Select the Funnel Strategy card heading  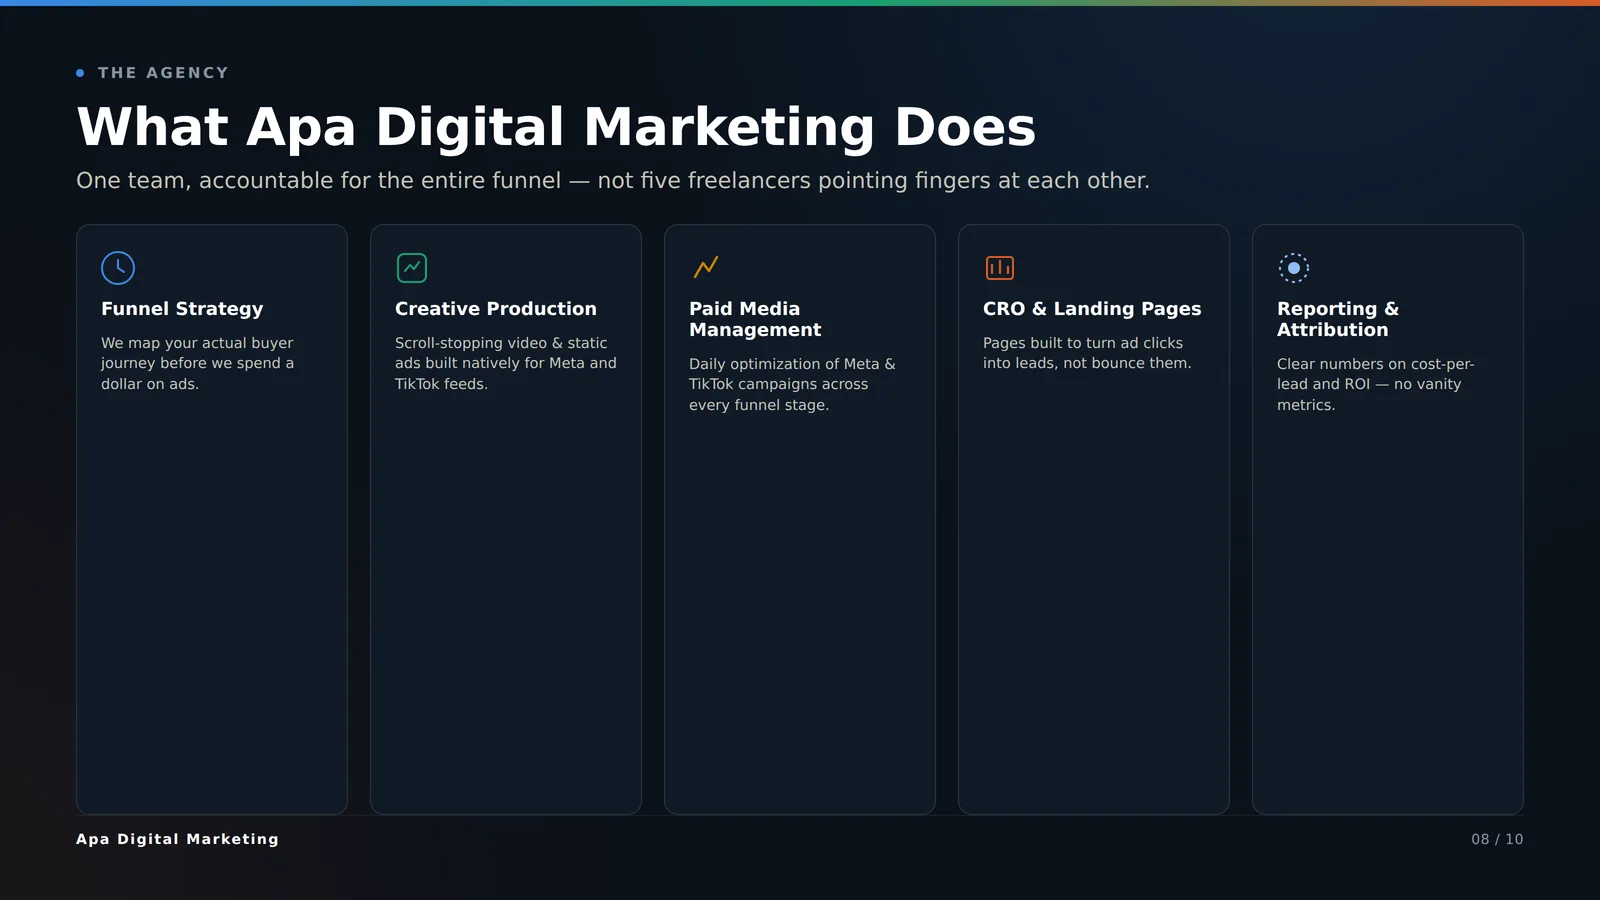182,309
